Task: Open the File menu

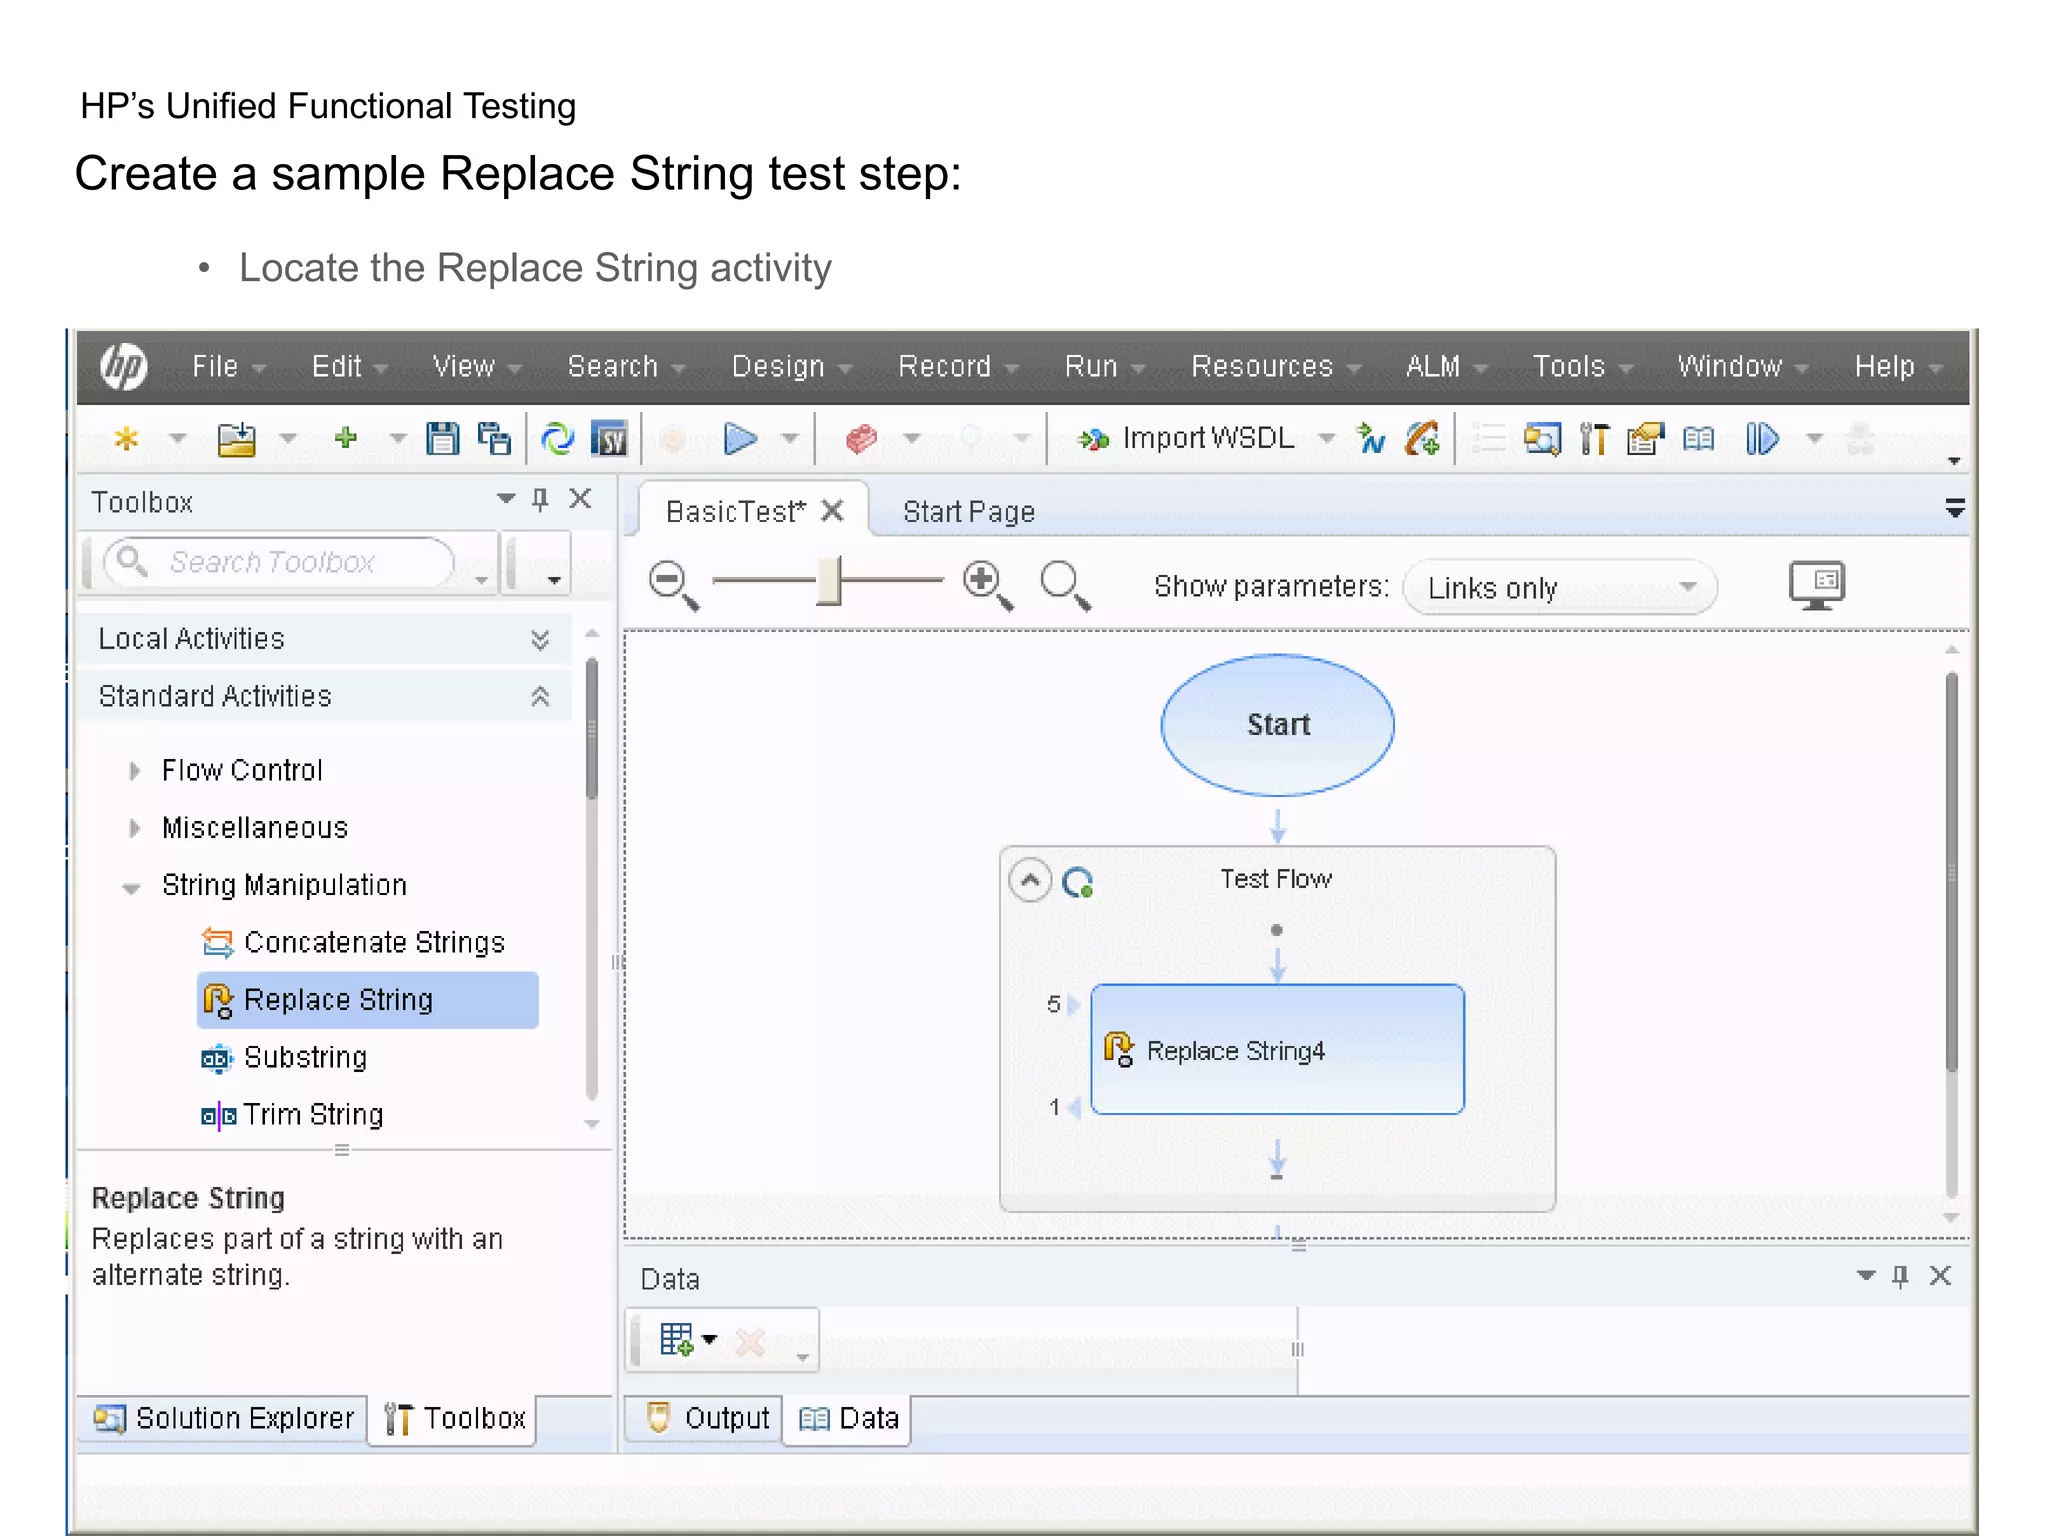Action: pos(228,366)
